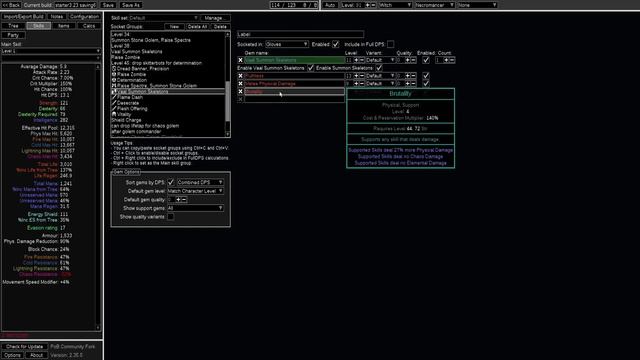640x360 pixels.
Task: Click the Delete All socket groups button
Action: pyautogui.click(x=197, y=27)
